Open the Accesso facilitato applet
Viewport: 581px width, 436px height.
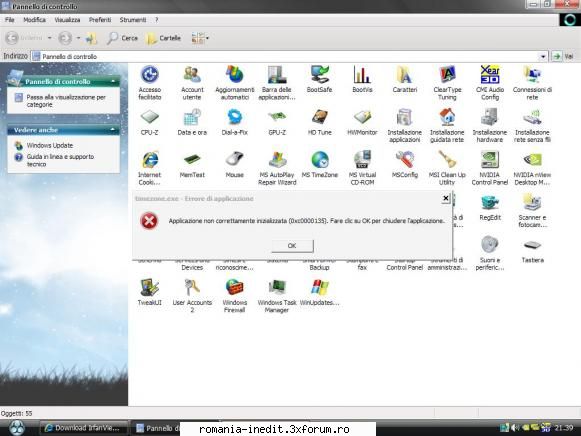click(x=150, y=83)
